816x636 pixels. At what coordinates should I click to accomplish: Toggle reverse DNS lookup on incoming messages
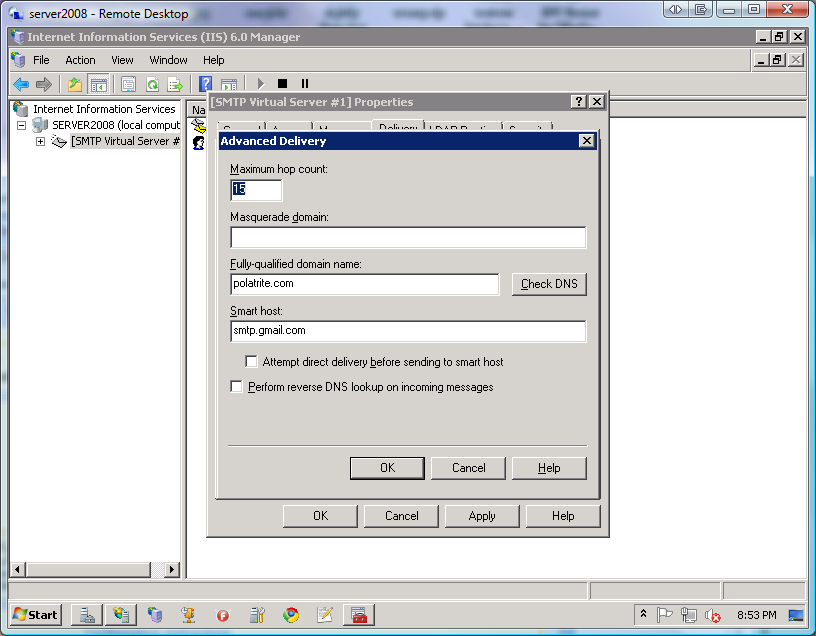237,386
